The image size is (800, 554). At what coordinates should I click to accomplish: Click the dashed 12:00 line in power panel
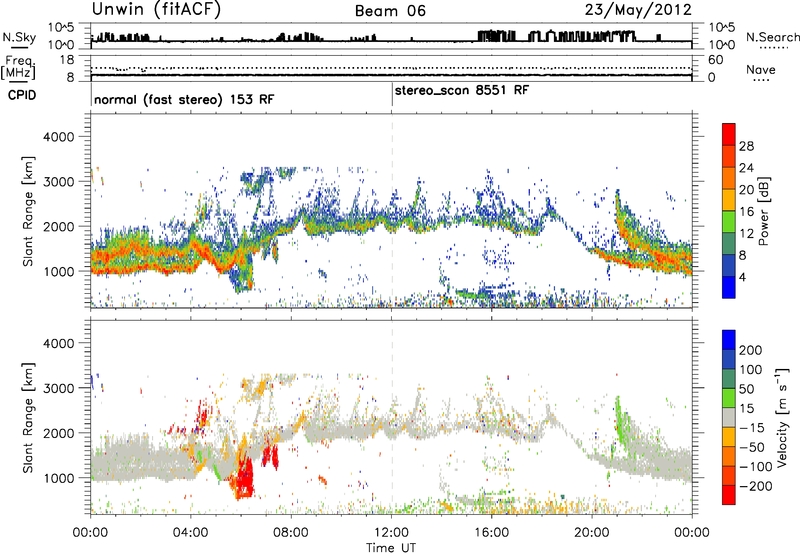point(392,211)
